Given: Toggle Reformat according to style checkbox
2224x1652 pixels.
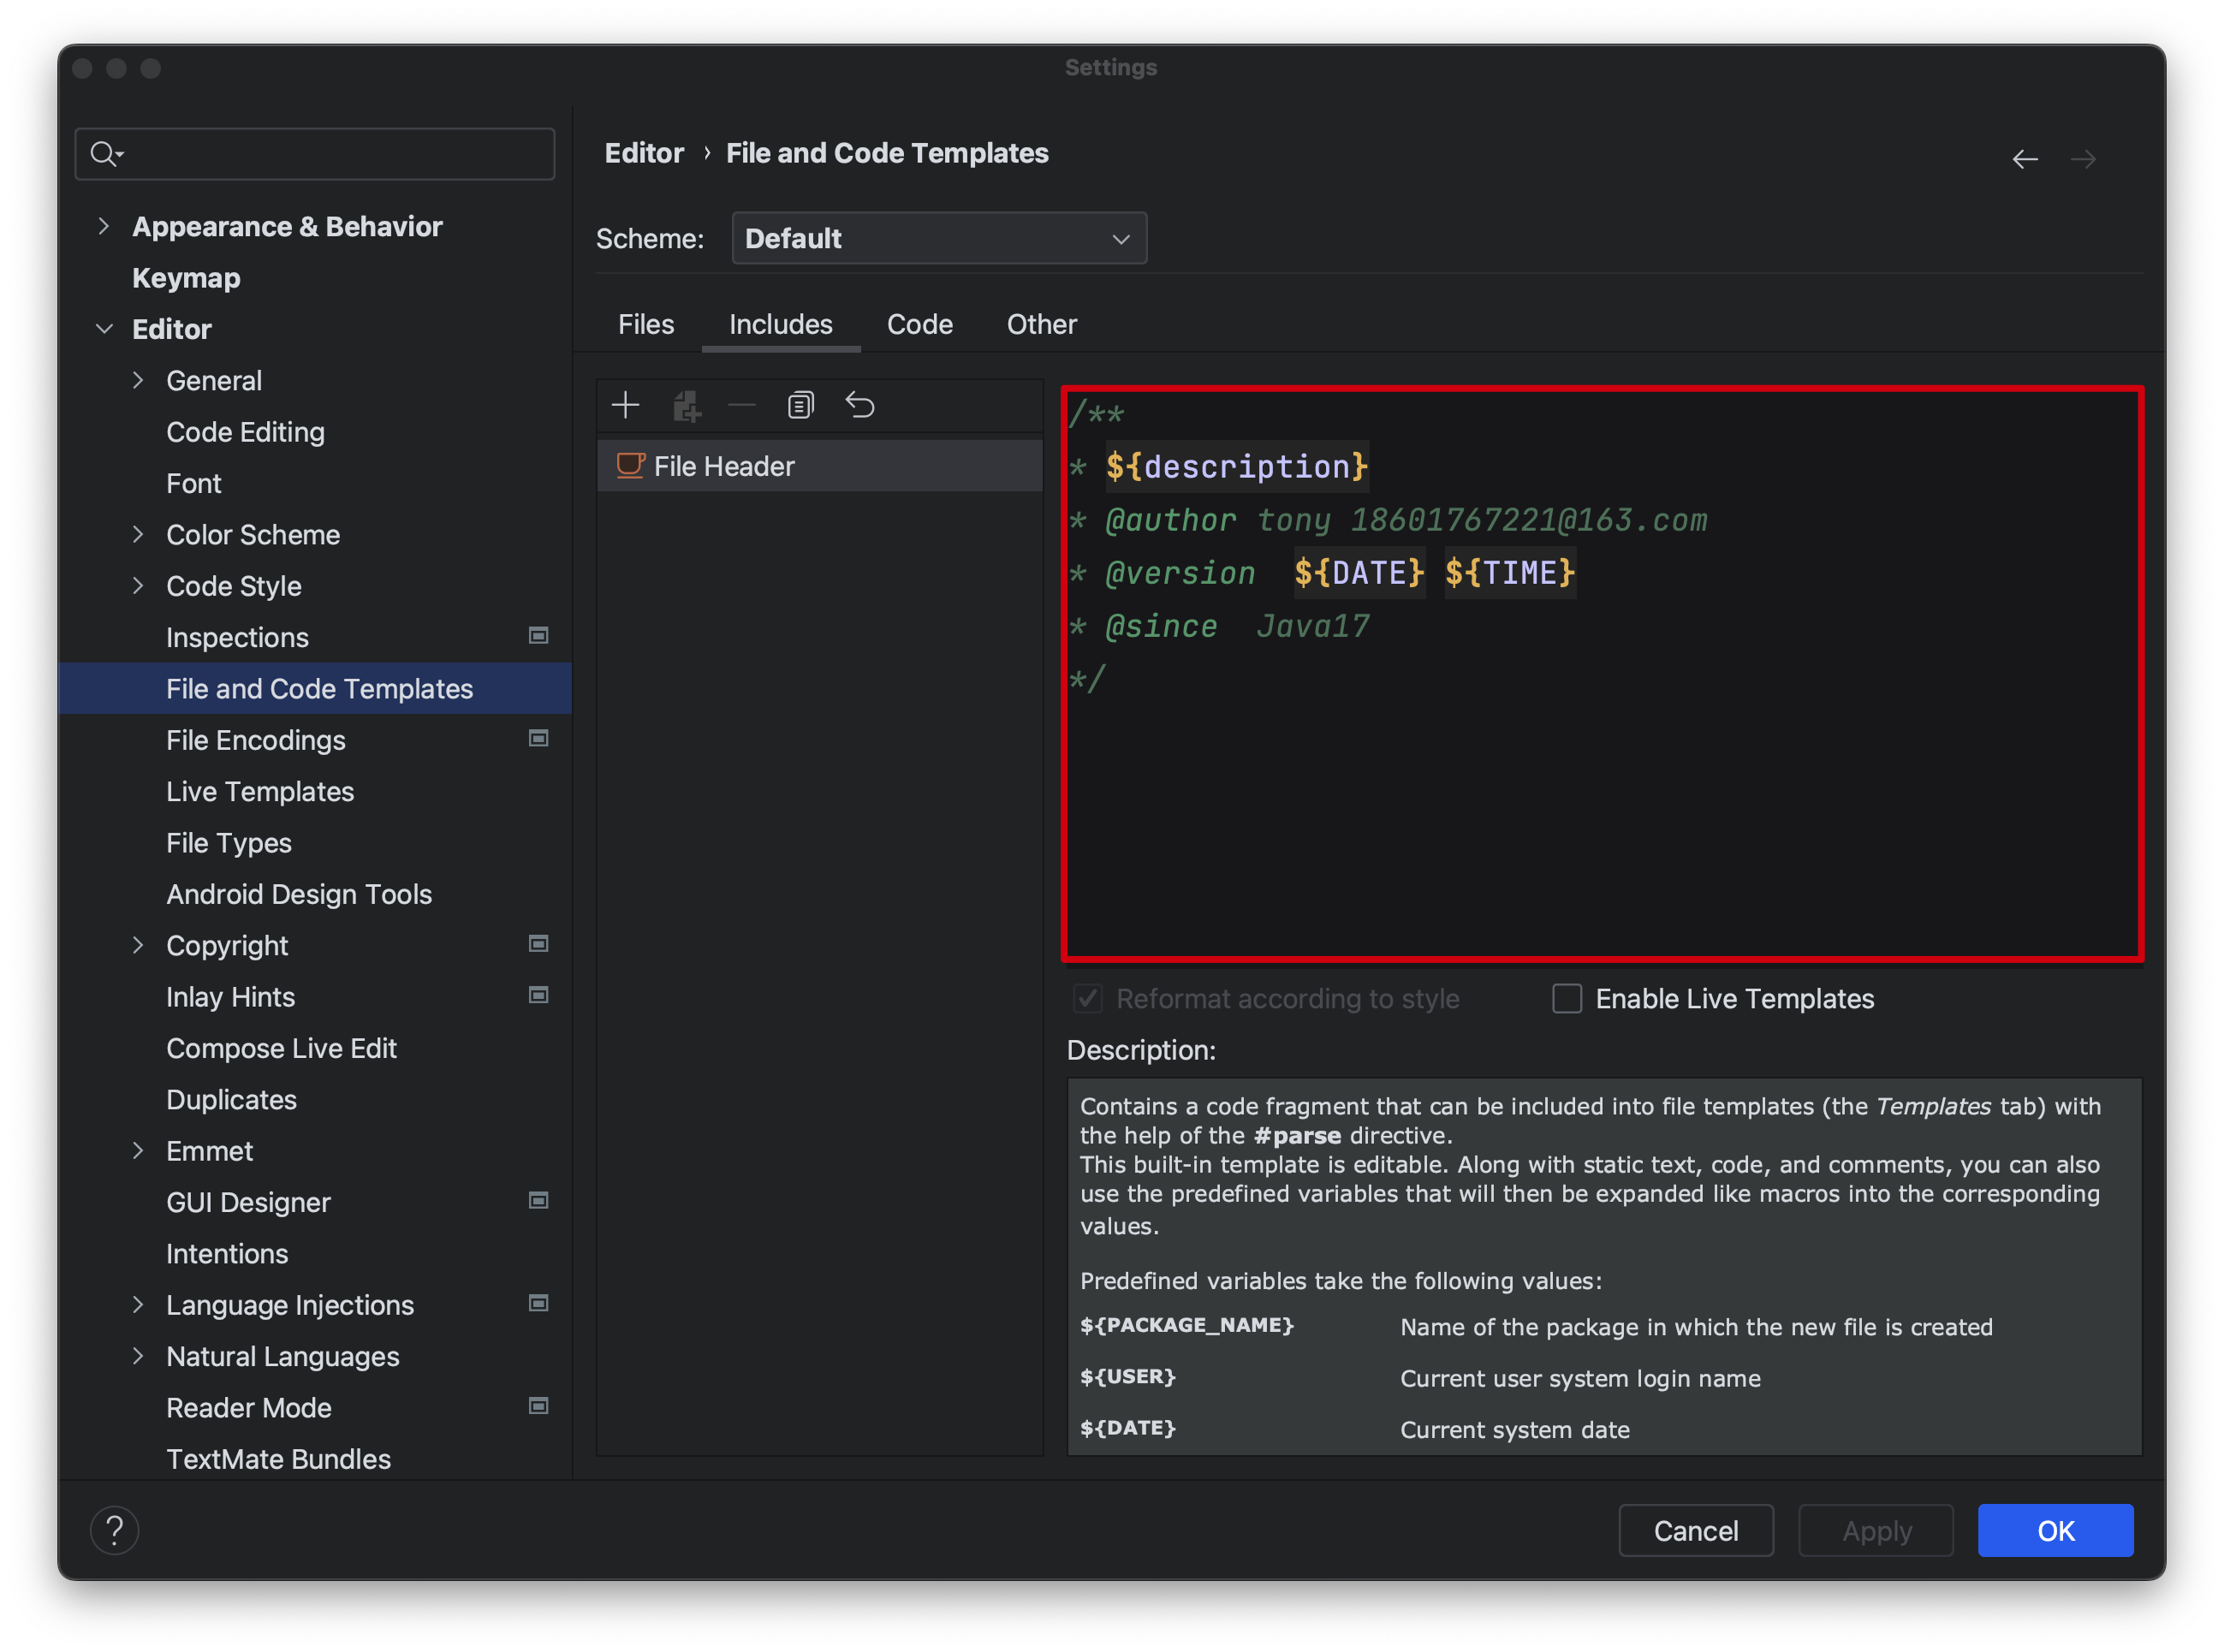Looking at the screenshot, I should (1087, 998).
